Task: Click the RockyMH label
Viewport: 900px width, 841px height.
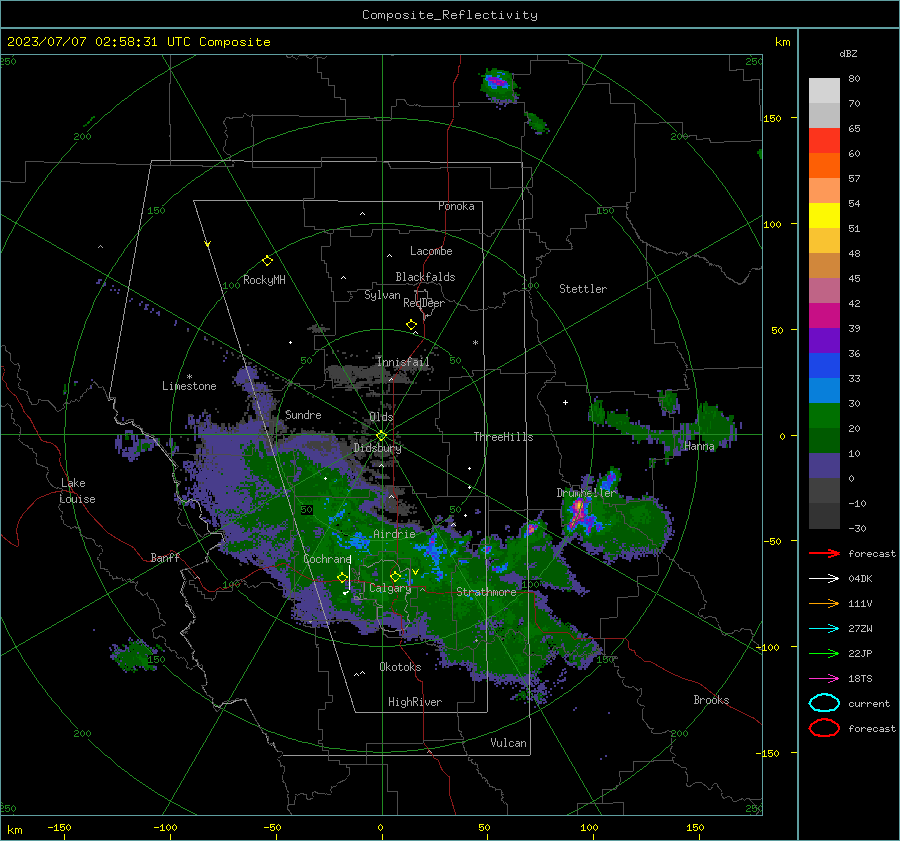Action: point(264,280)
